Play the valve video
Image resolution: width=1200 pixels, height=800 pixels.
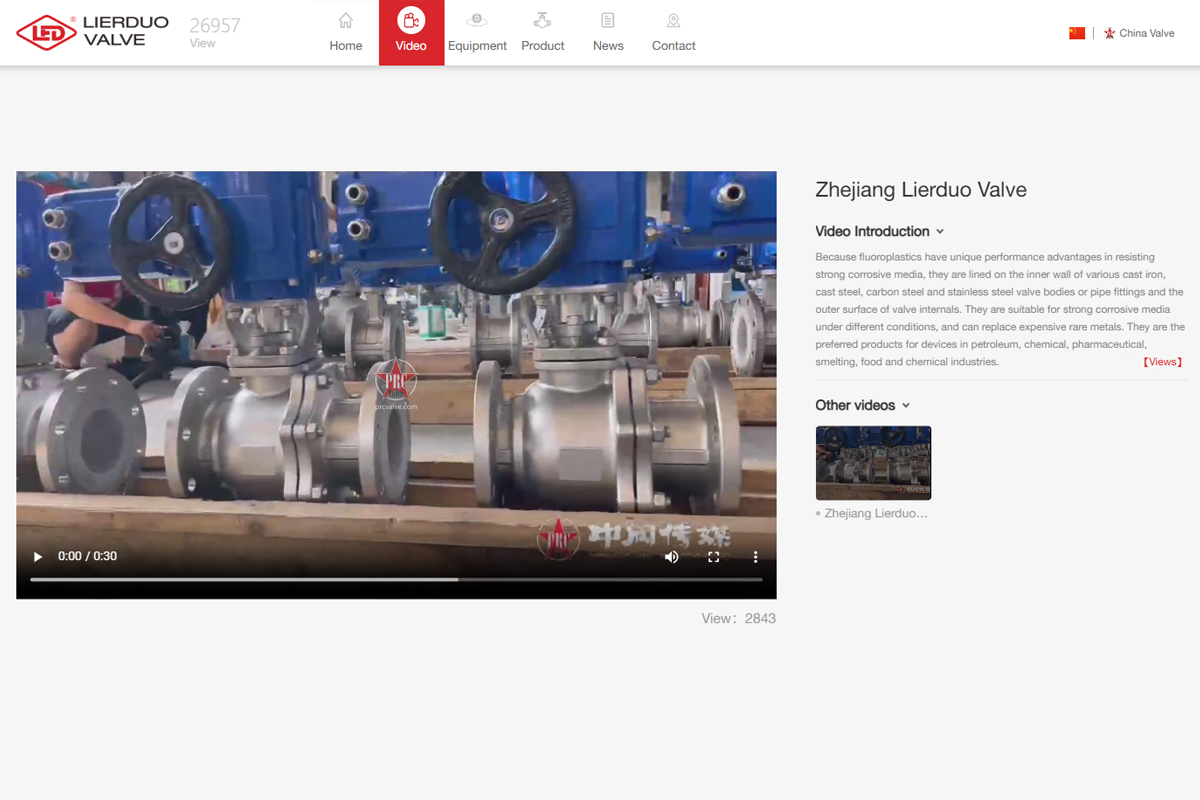click(x=38, y=557)
